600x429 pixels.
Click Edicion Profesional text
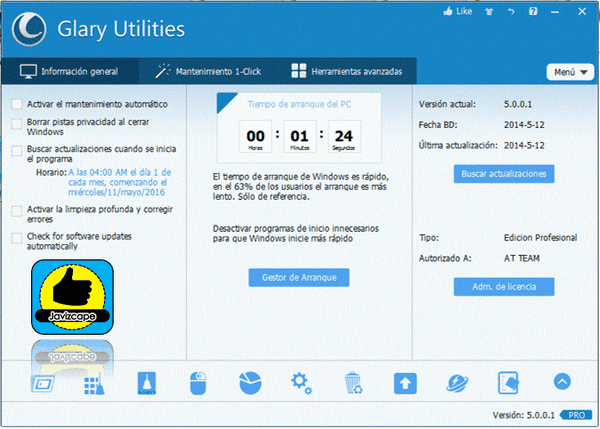coord(540,238)
